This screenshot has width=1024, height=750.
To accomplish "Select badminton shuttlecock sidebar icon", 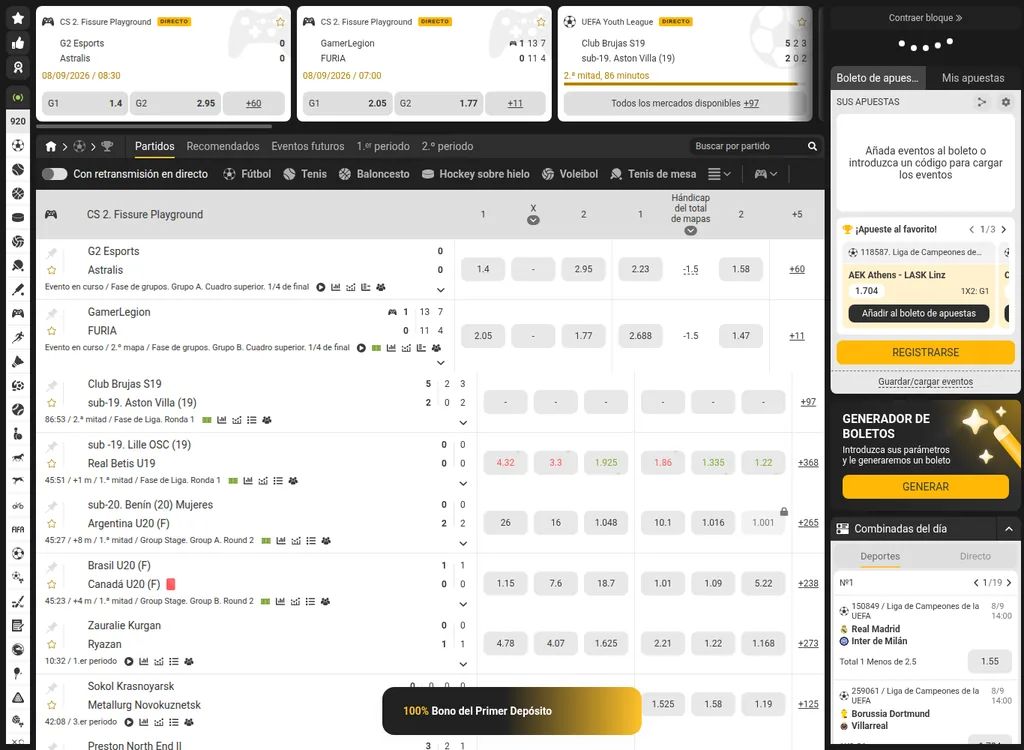I will click(x=18, y=361).
